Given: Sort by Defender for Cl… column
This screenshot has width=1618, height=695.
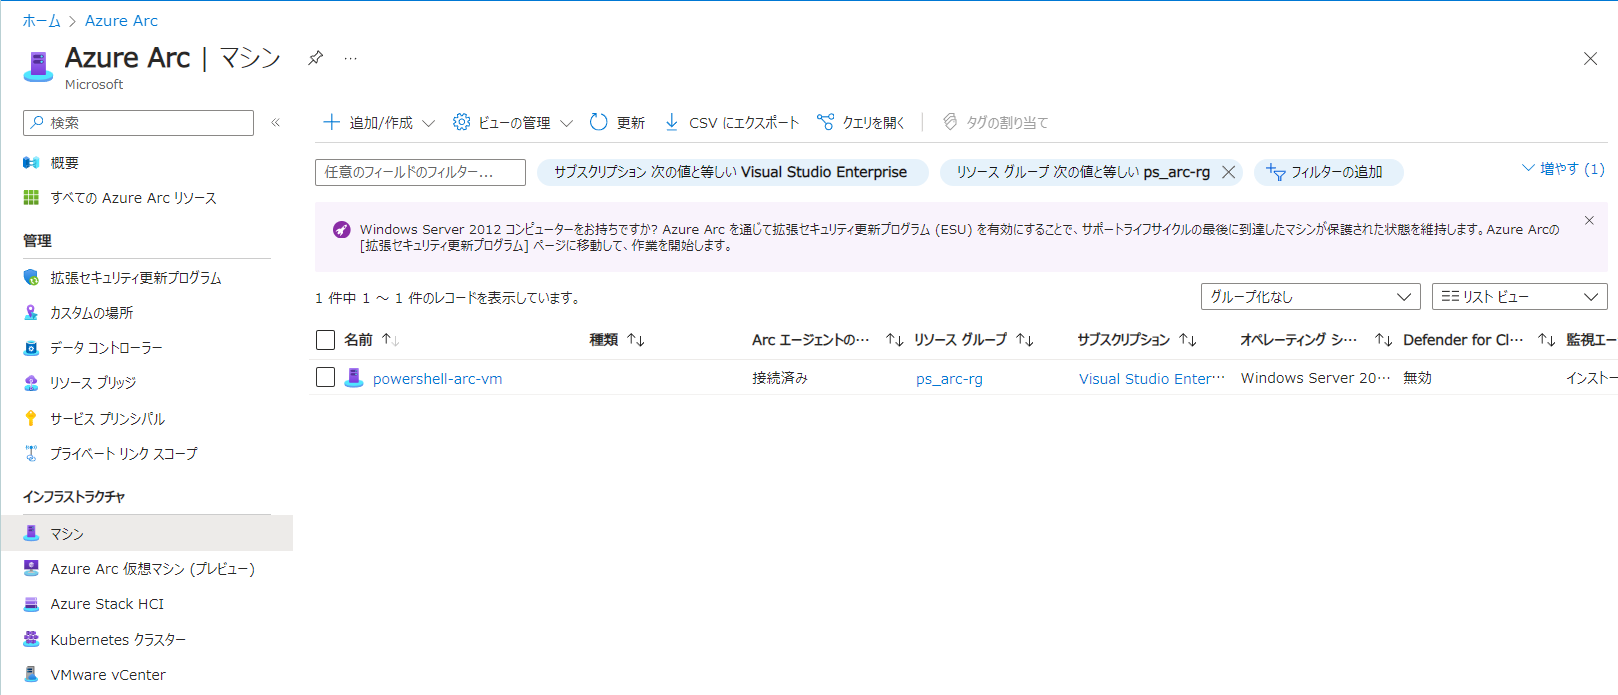Looking at the screenshot, I should (1479, 340).
